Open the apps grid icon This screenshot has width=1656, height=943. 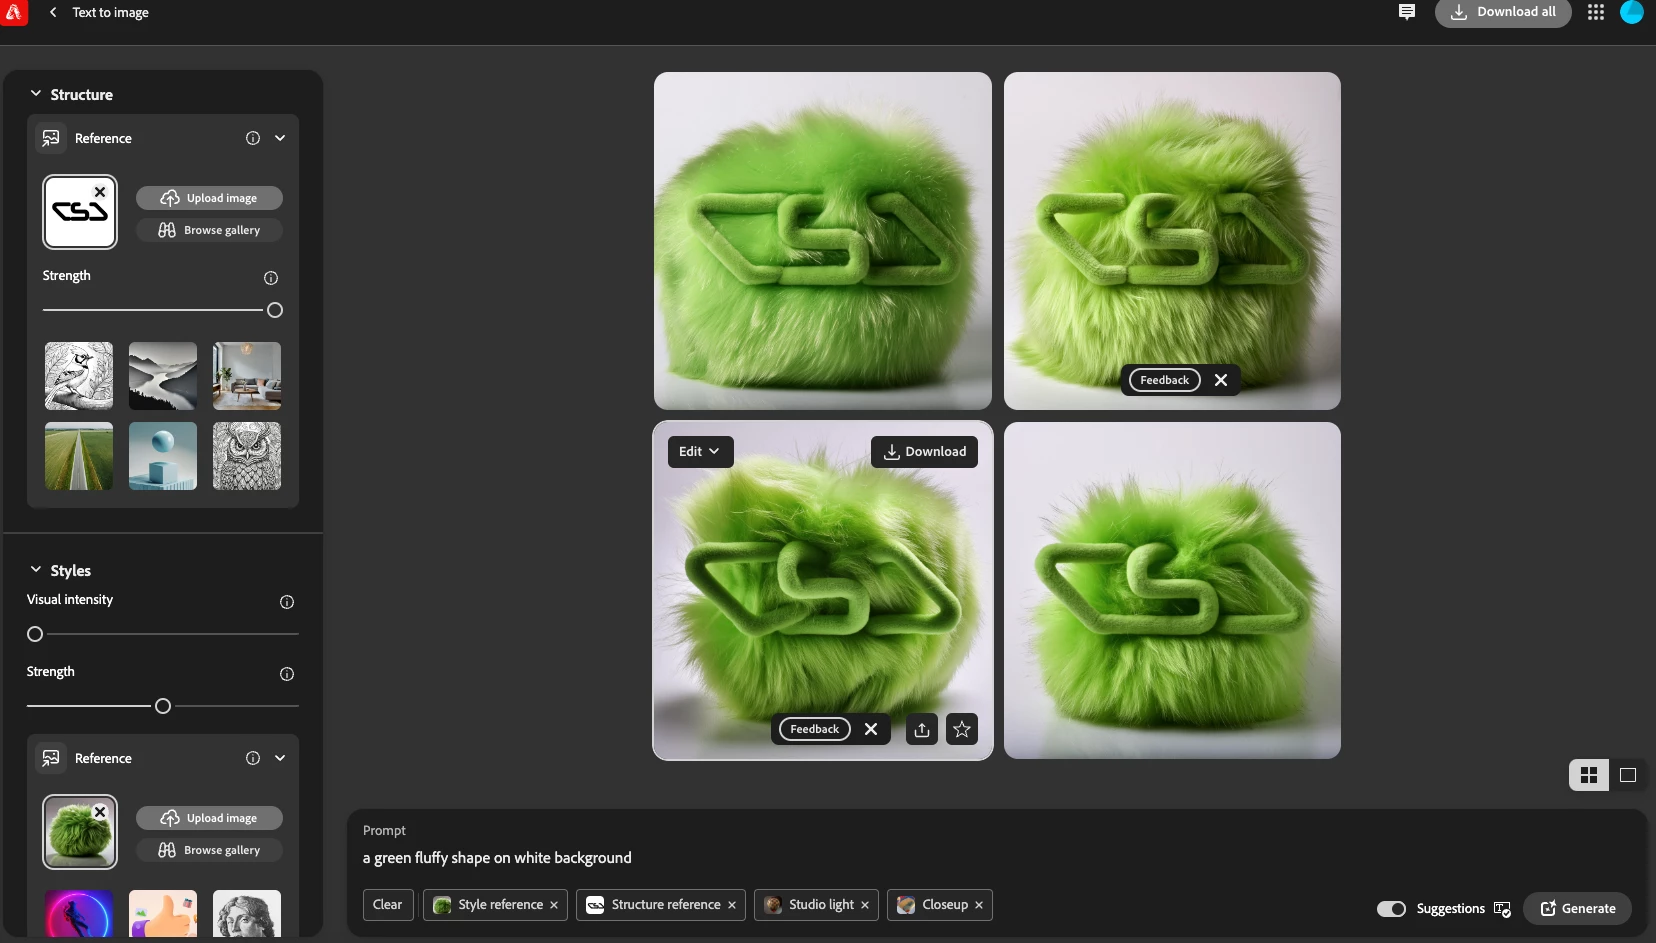click(x=1596, y=12)
